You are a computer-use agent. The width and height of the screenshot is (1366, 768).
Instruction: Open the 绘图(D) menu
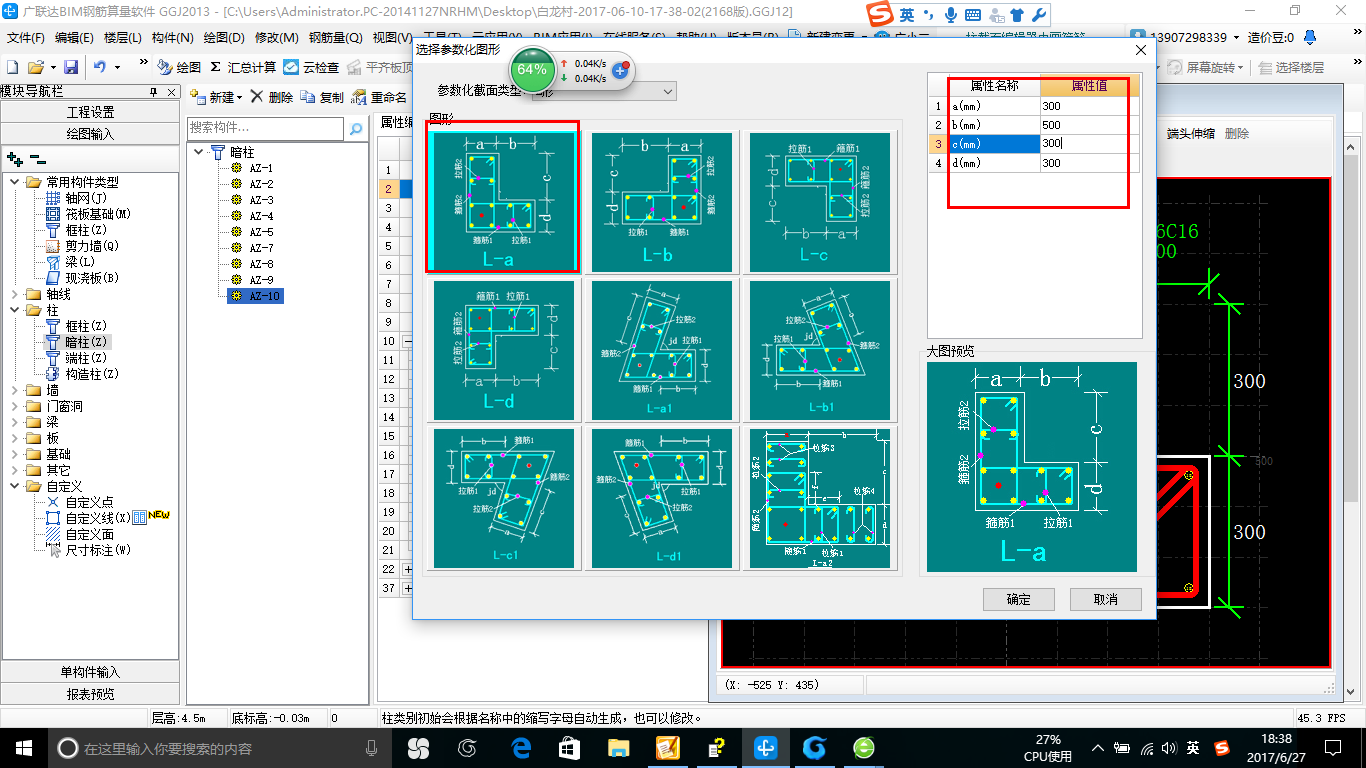(224, 38)
